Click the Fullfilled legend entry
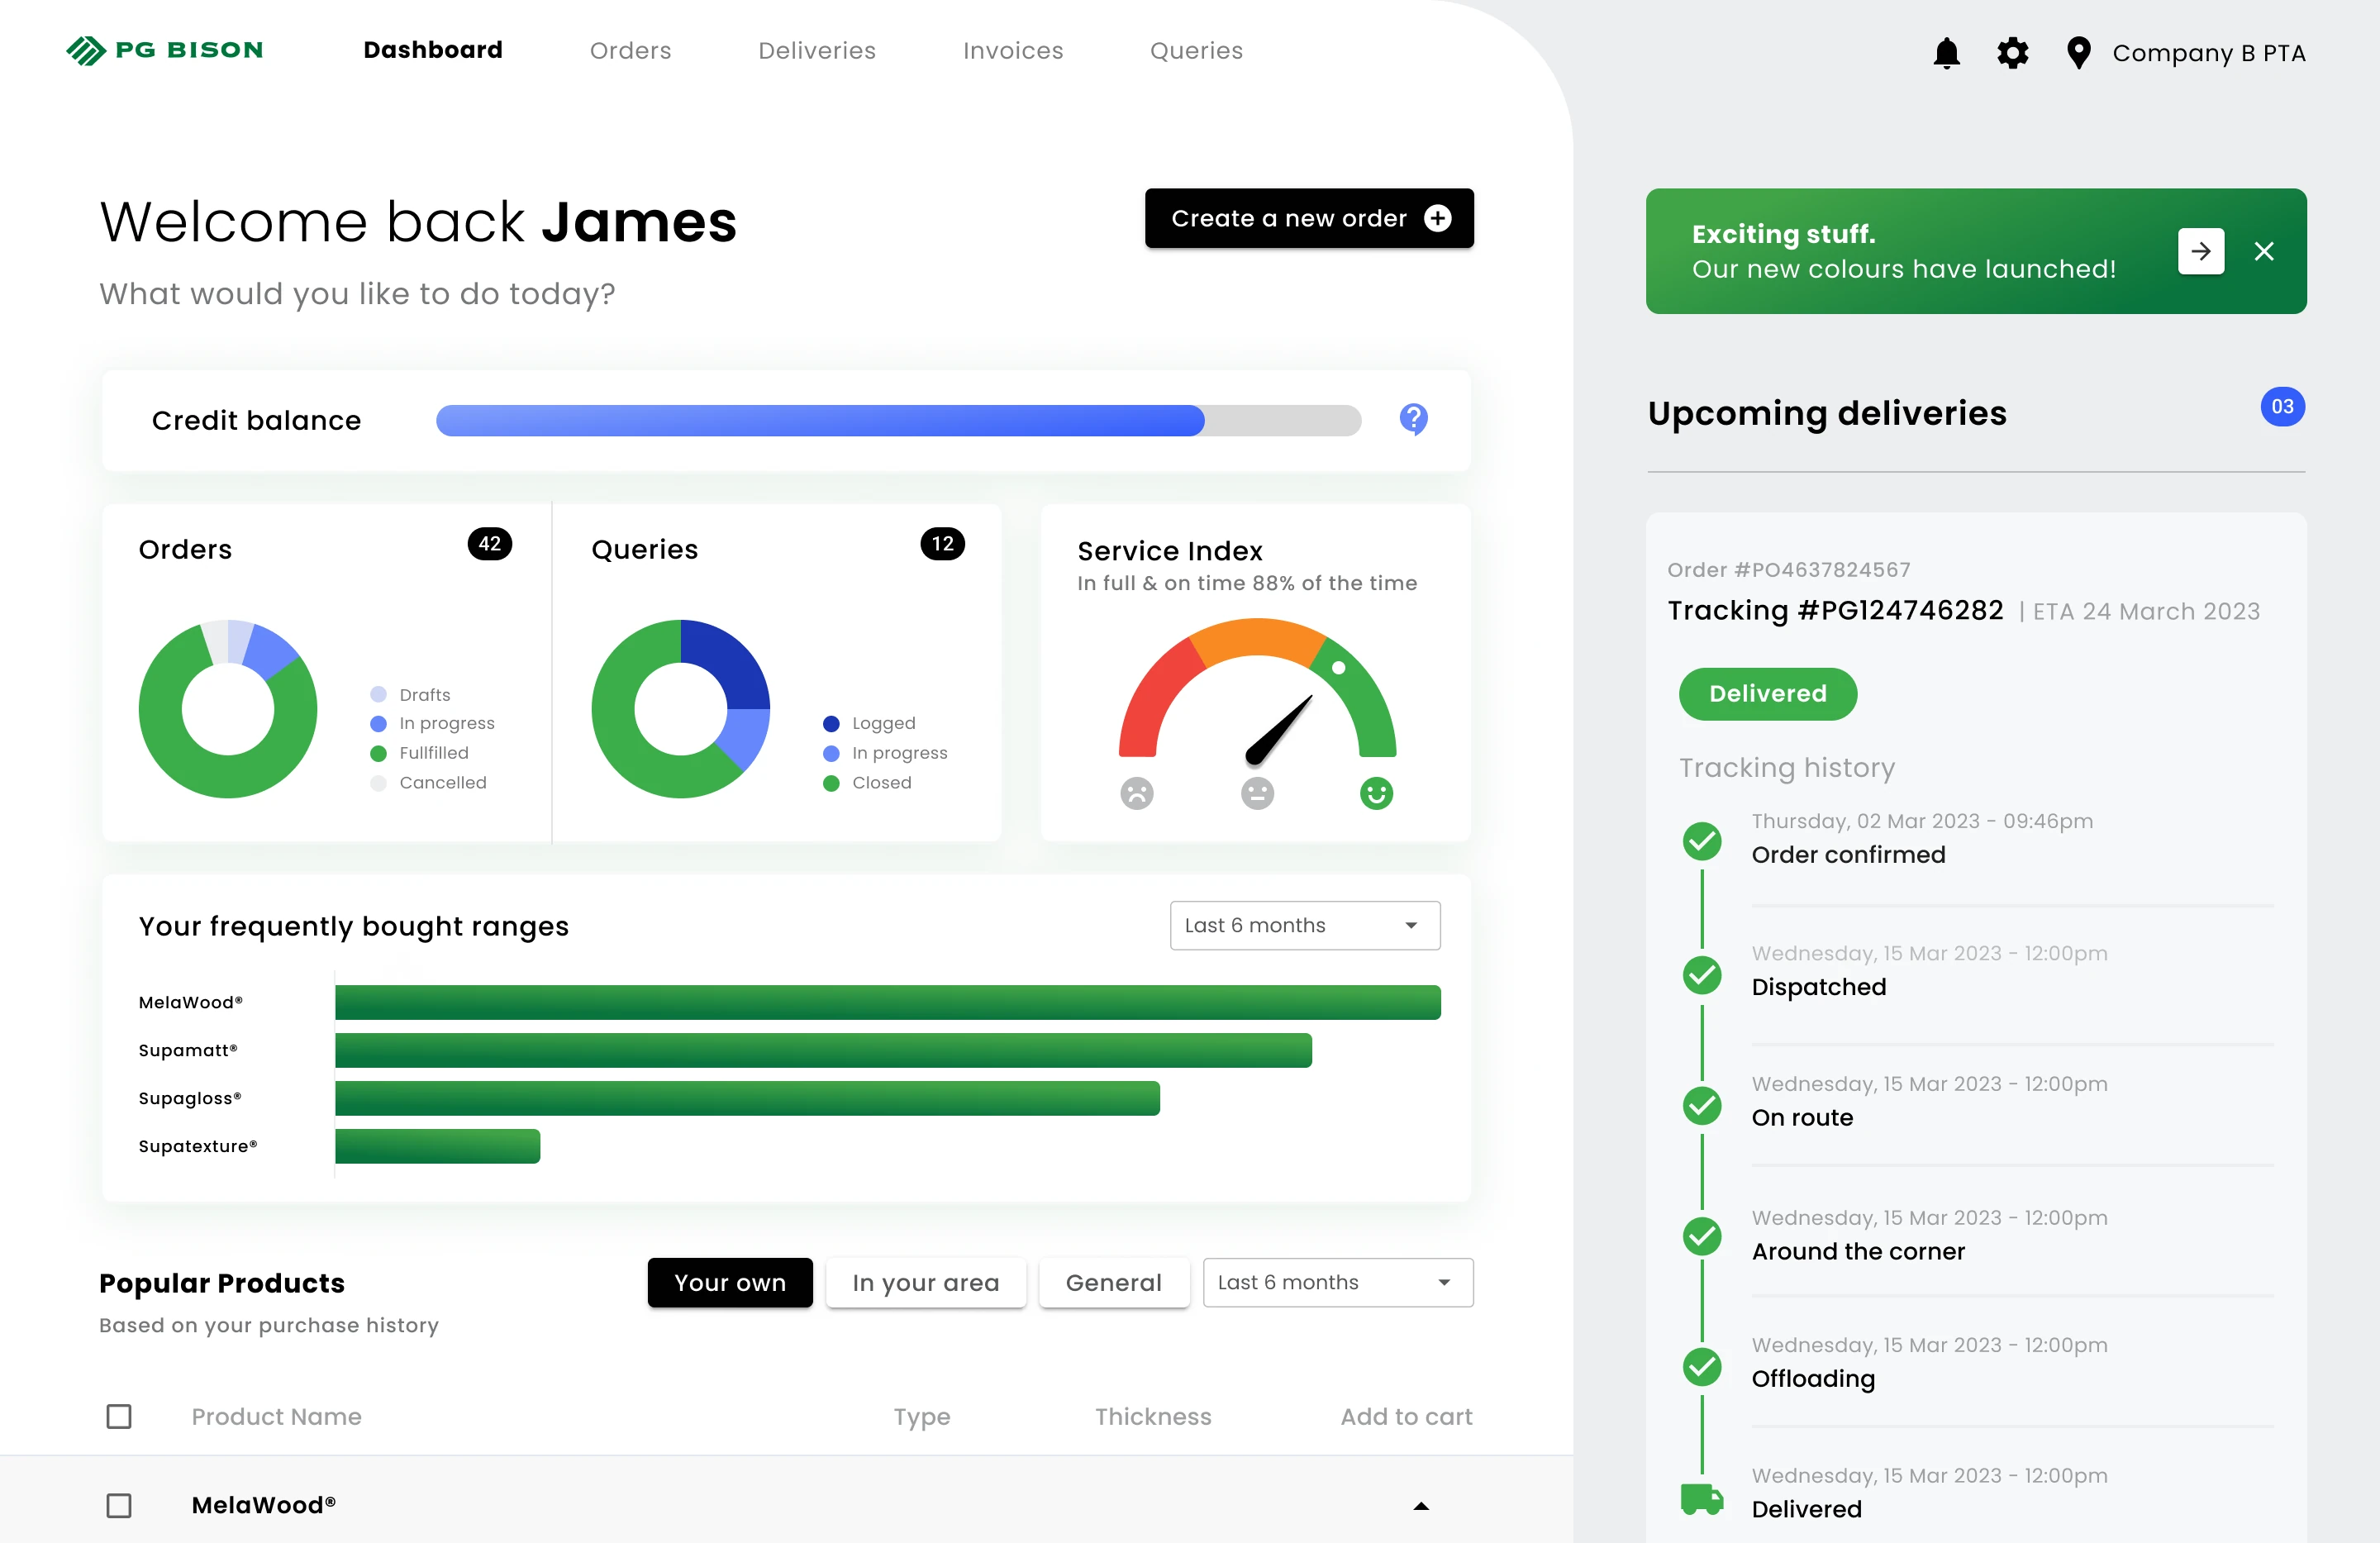Image resolution: width=2380 pixels, height=1543 pixels. [419, 753]
